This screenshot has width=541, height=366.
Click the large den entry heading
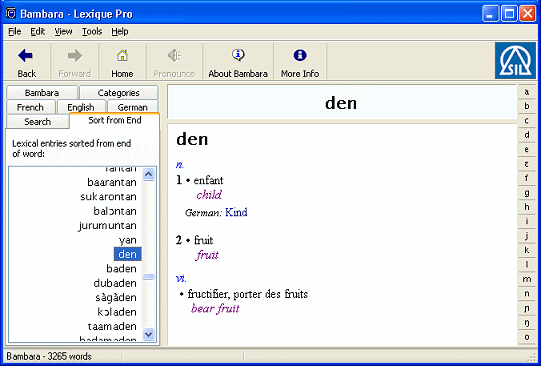192,139
